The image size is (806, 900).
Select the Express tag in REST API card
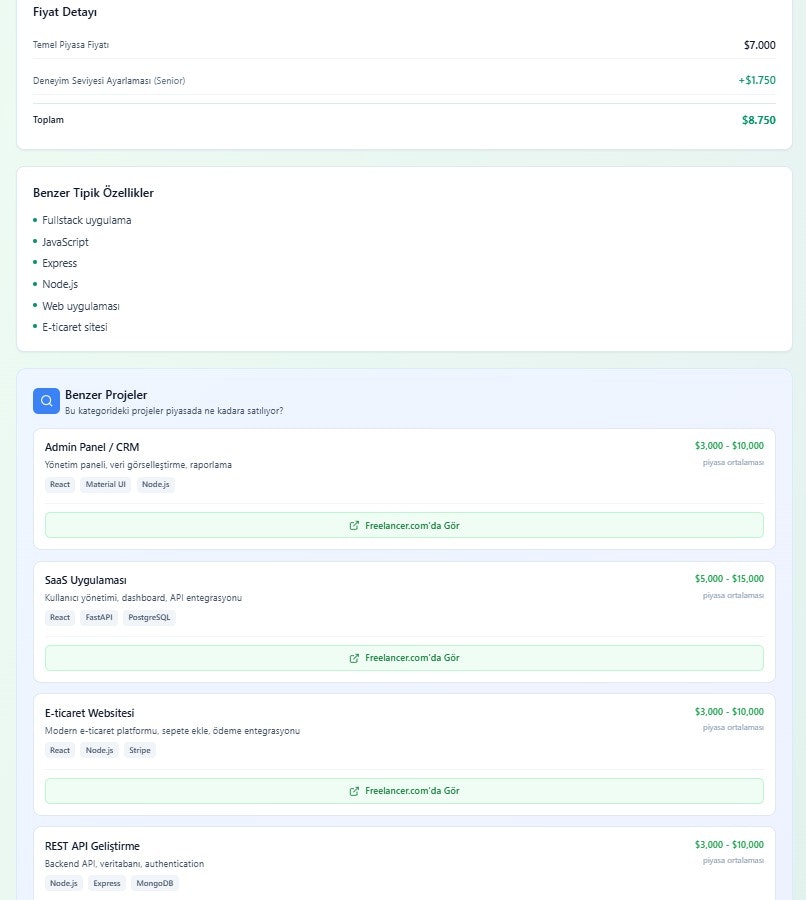click(x=106, y=883)
